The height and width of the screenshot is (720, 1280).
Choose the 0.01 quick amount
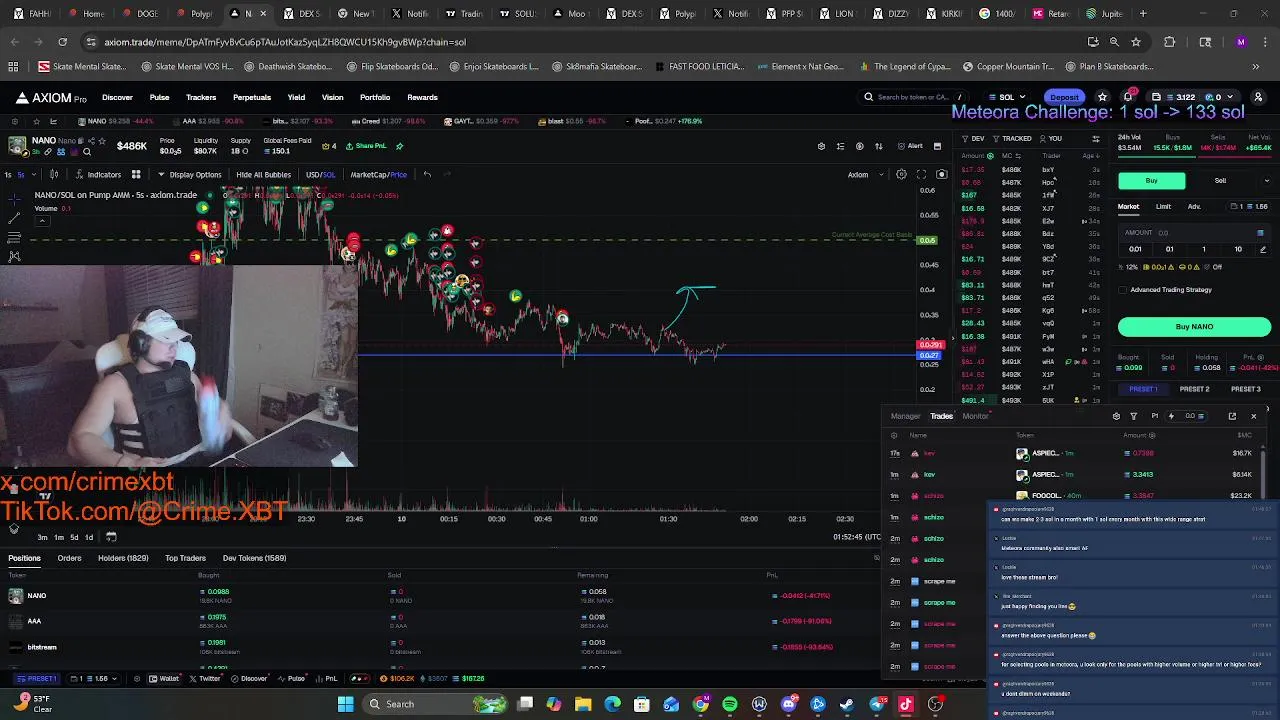coord(1135,249)
